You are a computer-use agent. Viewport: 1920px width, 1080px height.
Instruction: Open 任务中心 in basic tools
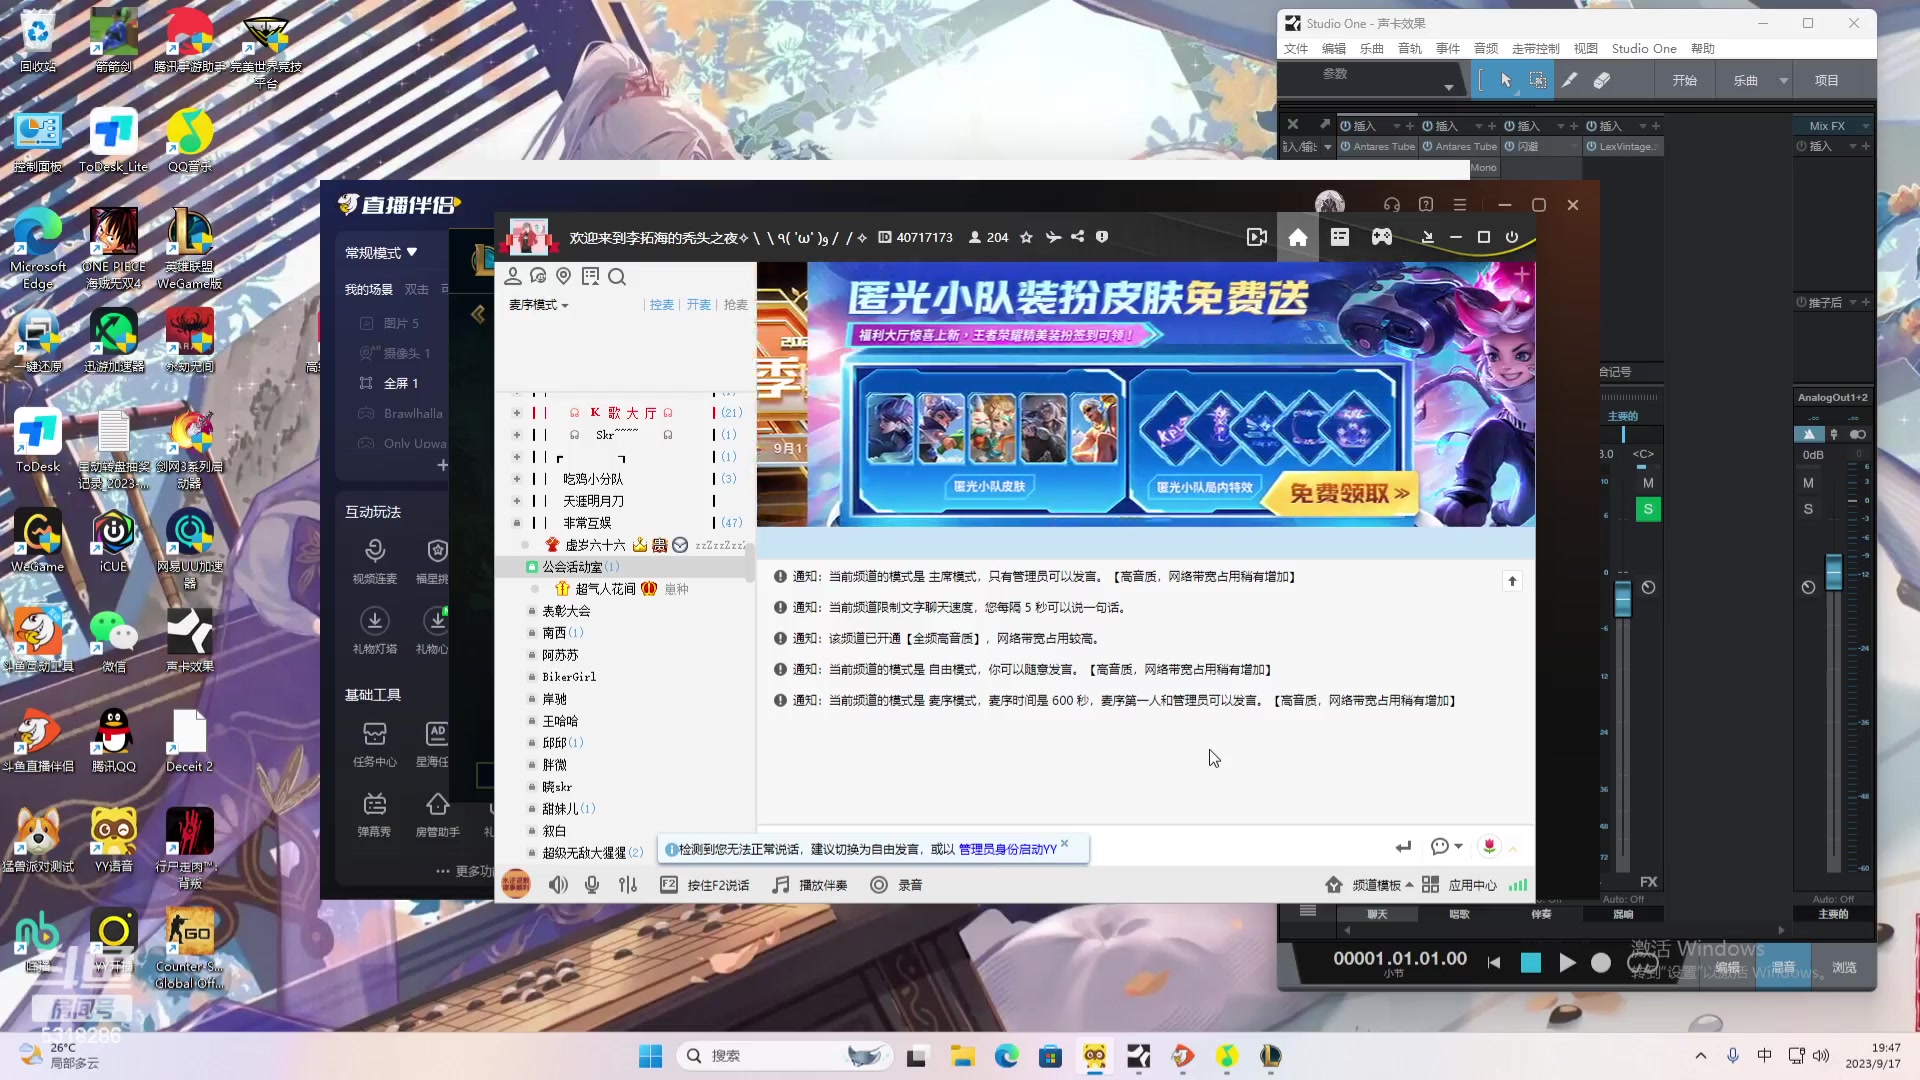pyautogui.click(x=375, y=745)
